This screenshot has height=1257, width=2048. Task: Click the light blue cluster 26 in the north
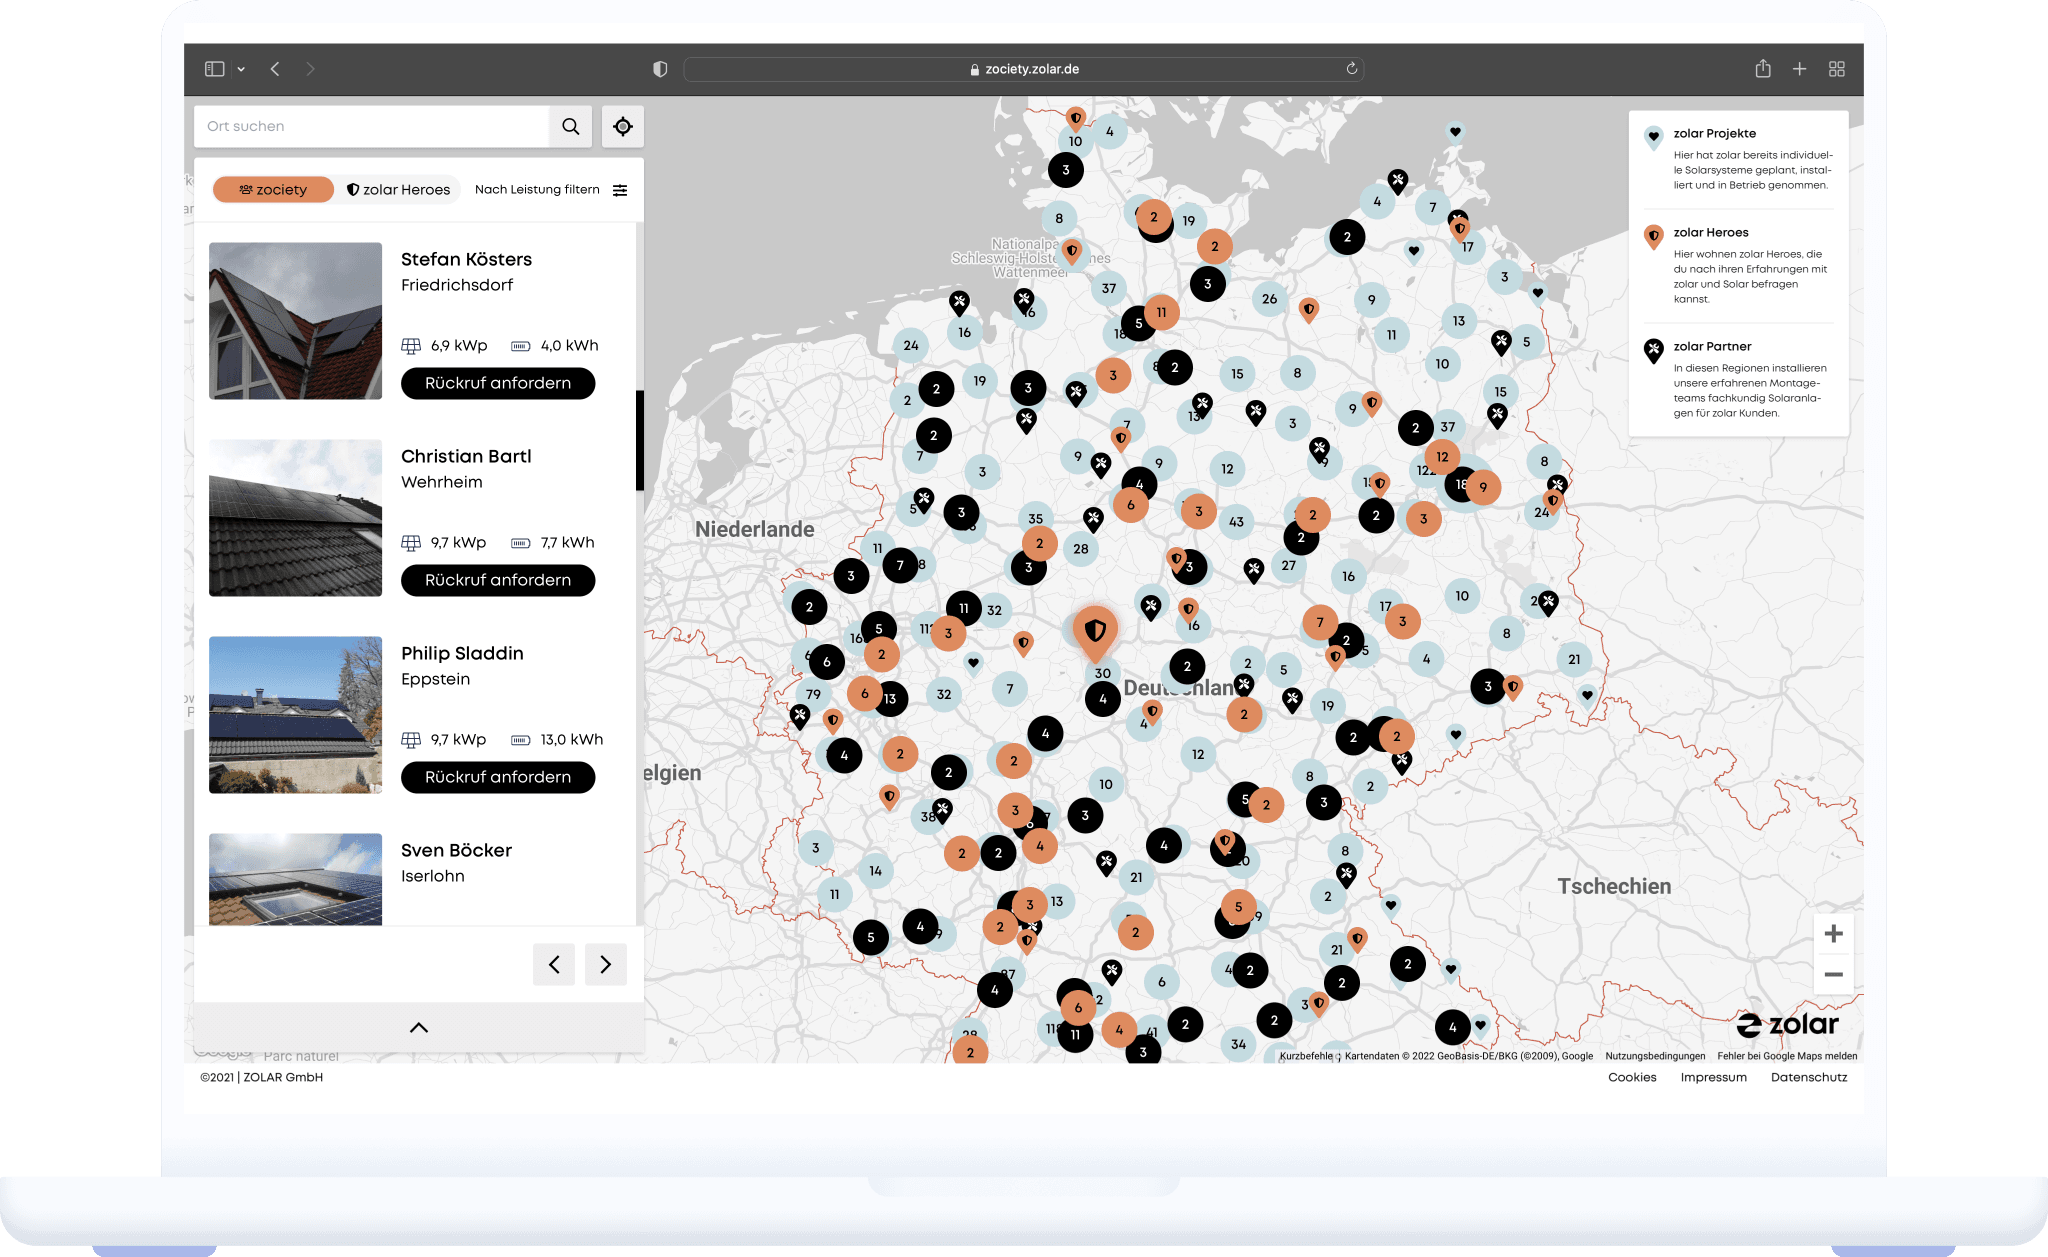[1269, 299]
